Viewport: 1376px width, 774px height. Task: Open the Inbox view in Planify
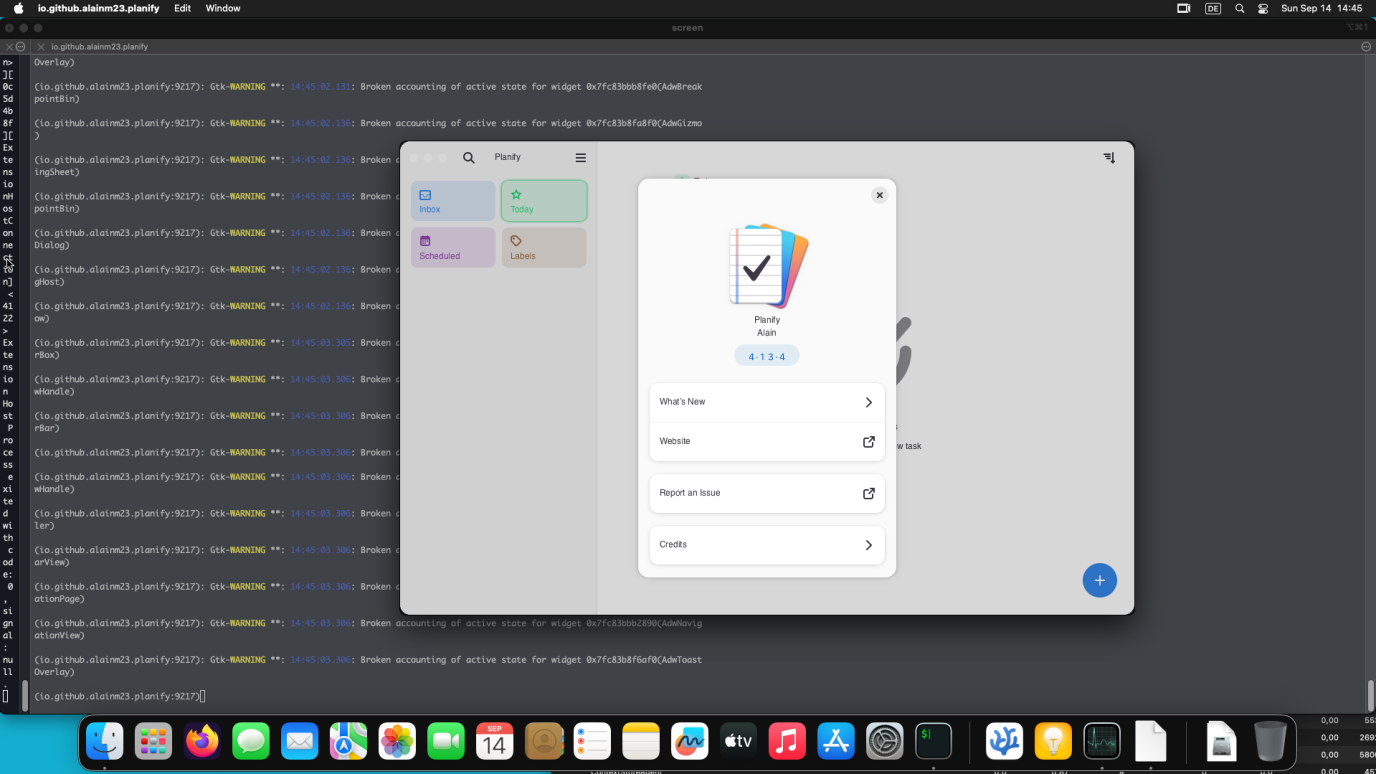(452, 200)
